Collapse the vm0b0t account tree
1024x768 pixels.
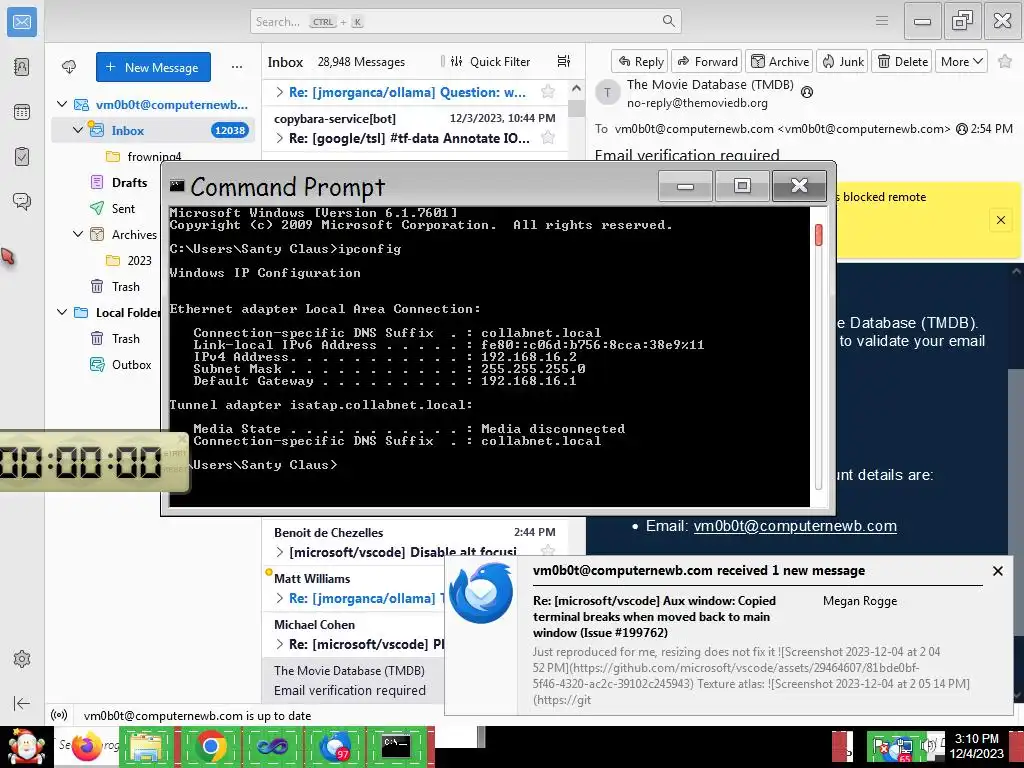pos(62,104)
